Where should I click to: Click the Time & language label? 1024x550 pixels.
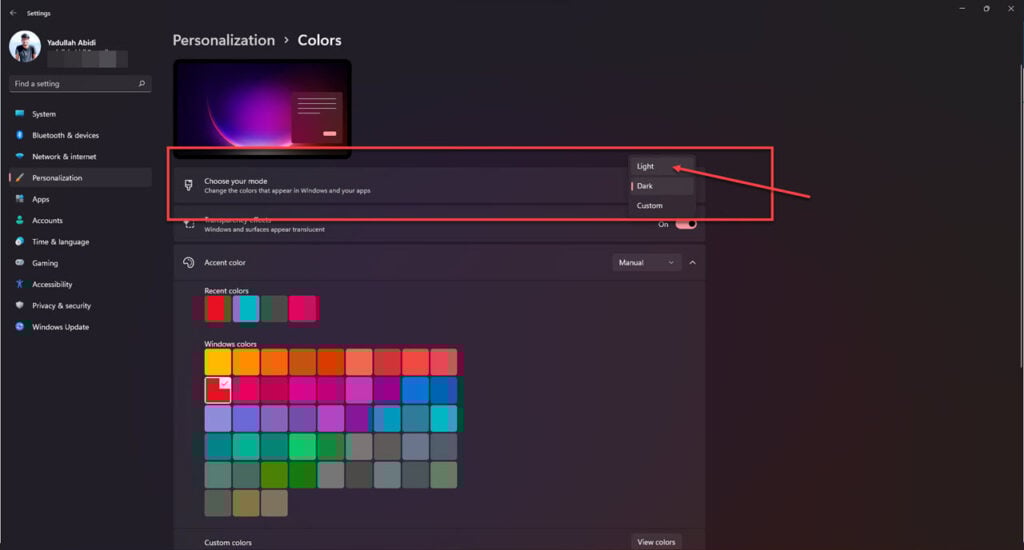61,242
